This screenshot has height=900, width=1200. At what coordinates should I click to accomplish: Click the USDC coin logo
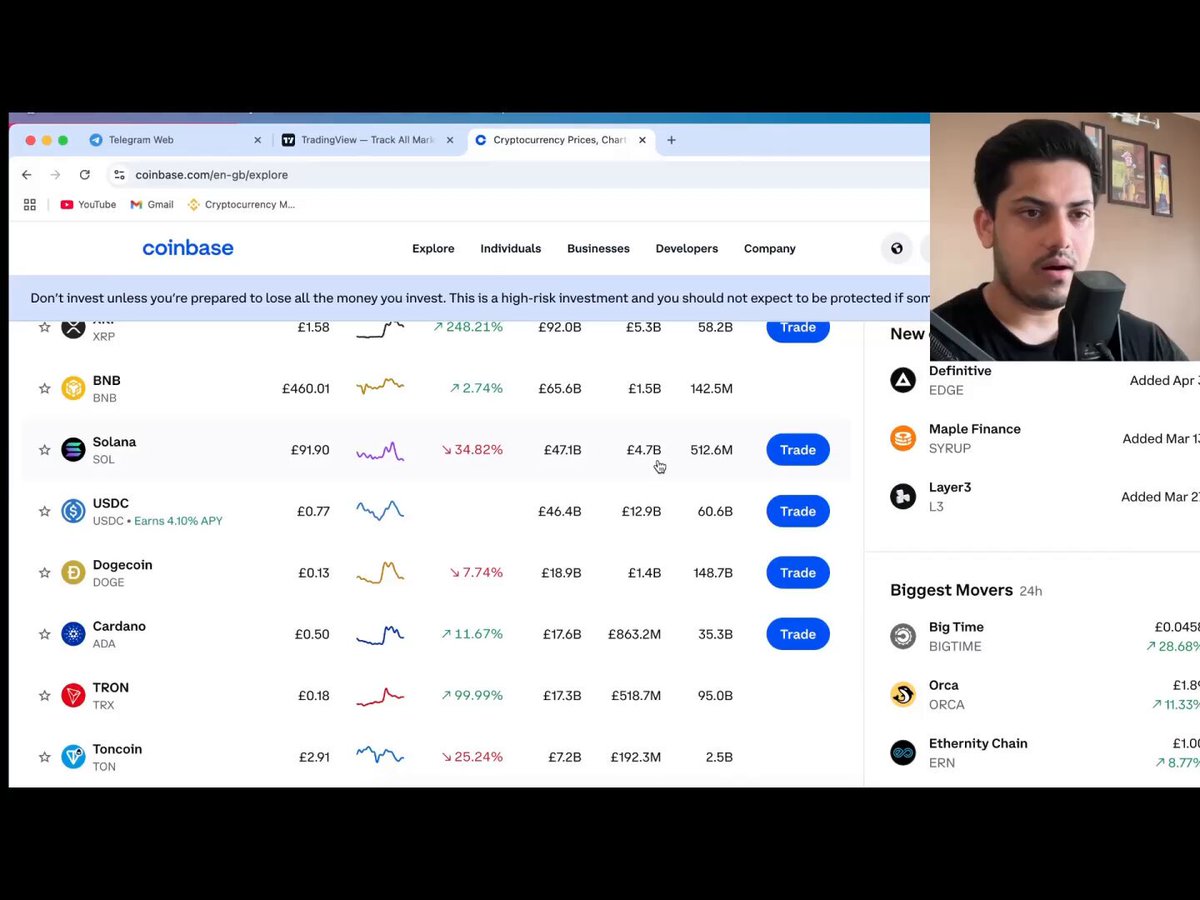[x=73, y=511]
